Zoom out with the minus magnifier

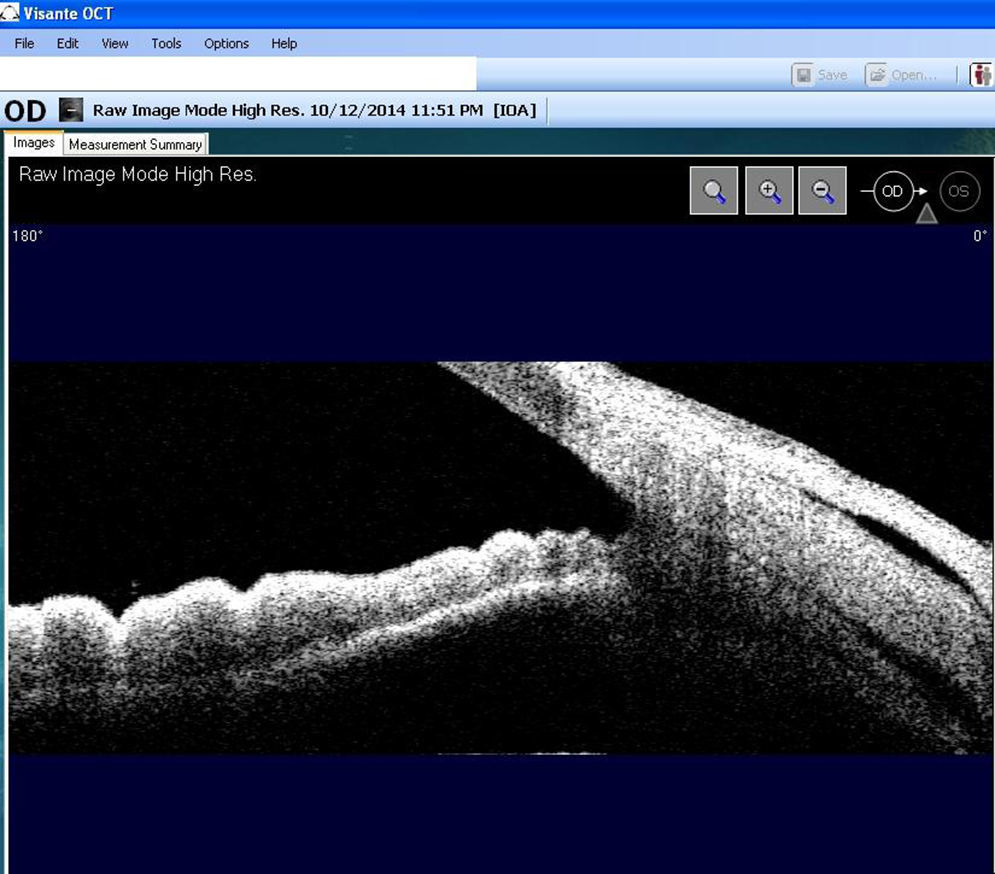(822, 191)
